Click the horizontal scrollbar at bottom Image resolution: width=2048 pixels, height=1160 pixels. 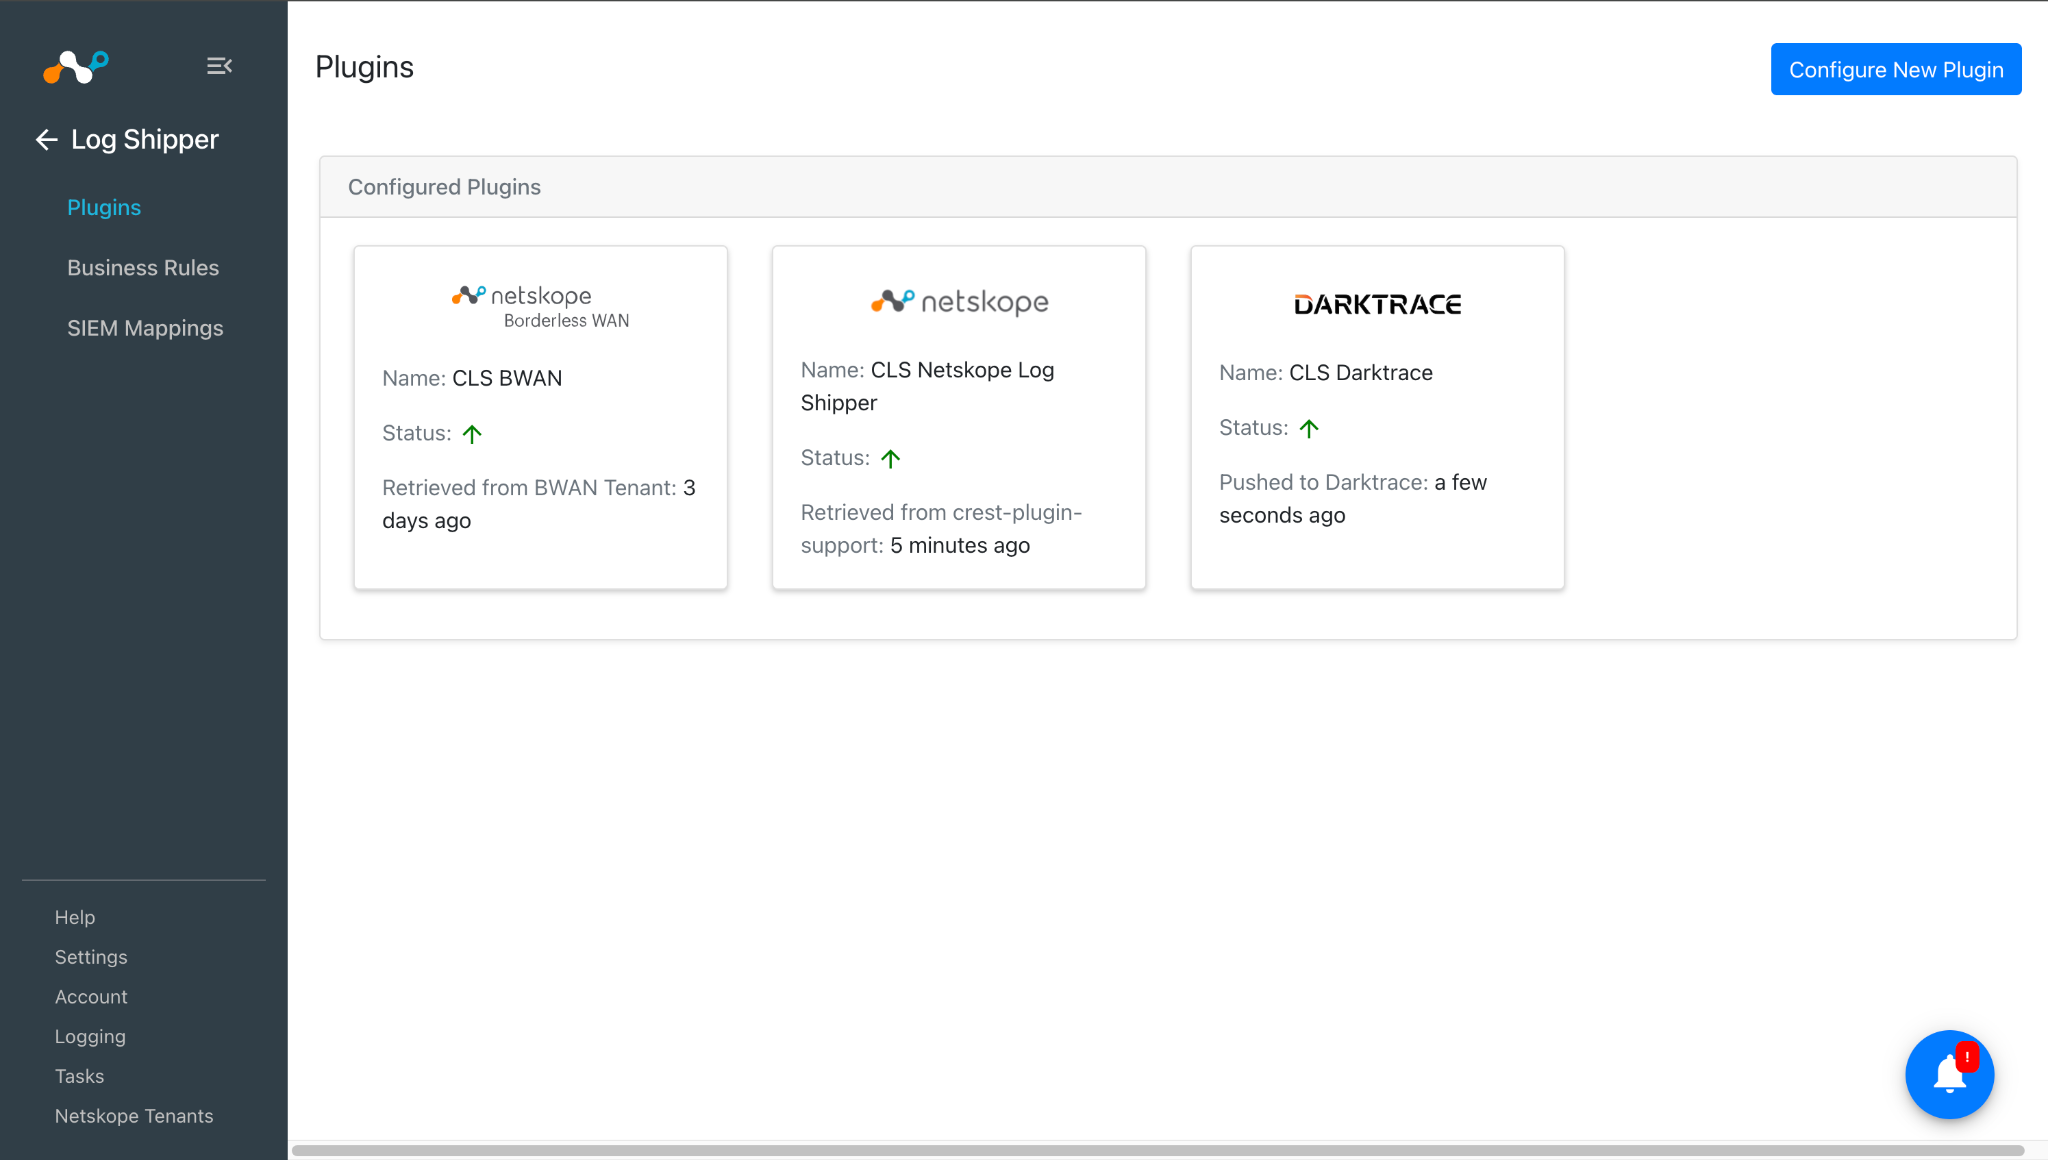point(1158,1150)
